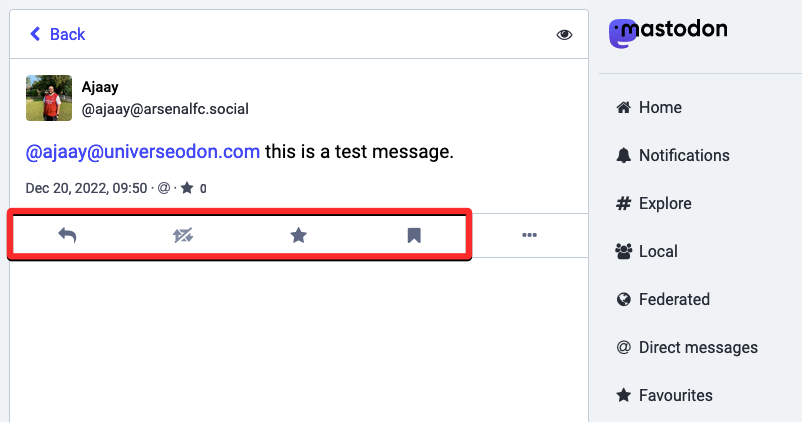The height and width of the screenshot is (422, 802).
Task: Bookmark the test message post
Action: (x=414, y=236)
